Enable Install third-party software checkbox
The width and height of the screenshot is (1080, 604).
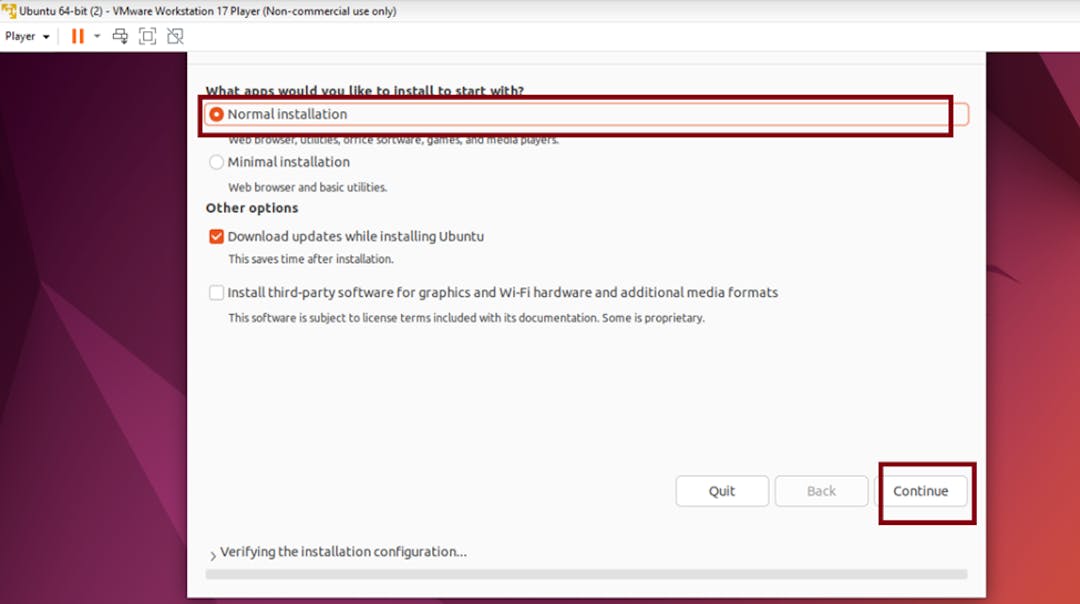[216, 292]
